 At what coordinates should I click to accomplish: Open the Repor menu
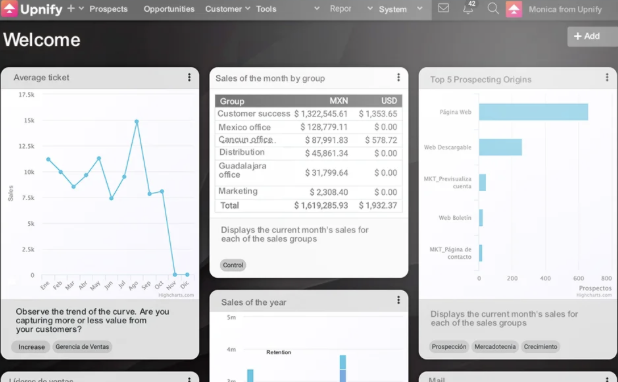[x=341, y=9]
